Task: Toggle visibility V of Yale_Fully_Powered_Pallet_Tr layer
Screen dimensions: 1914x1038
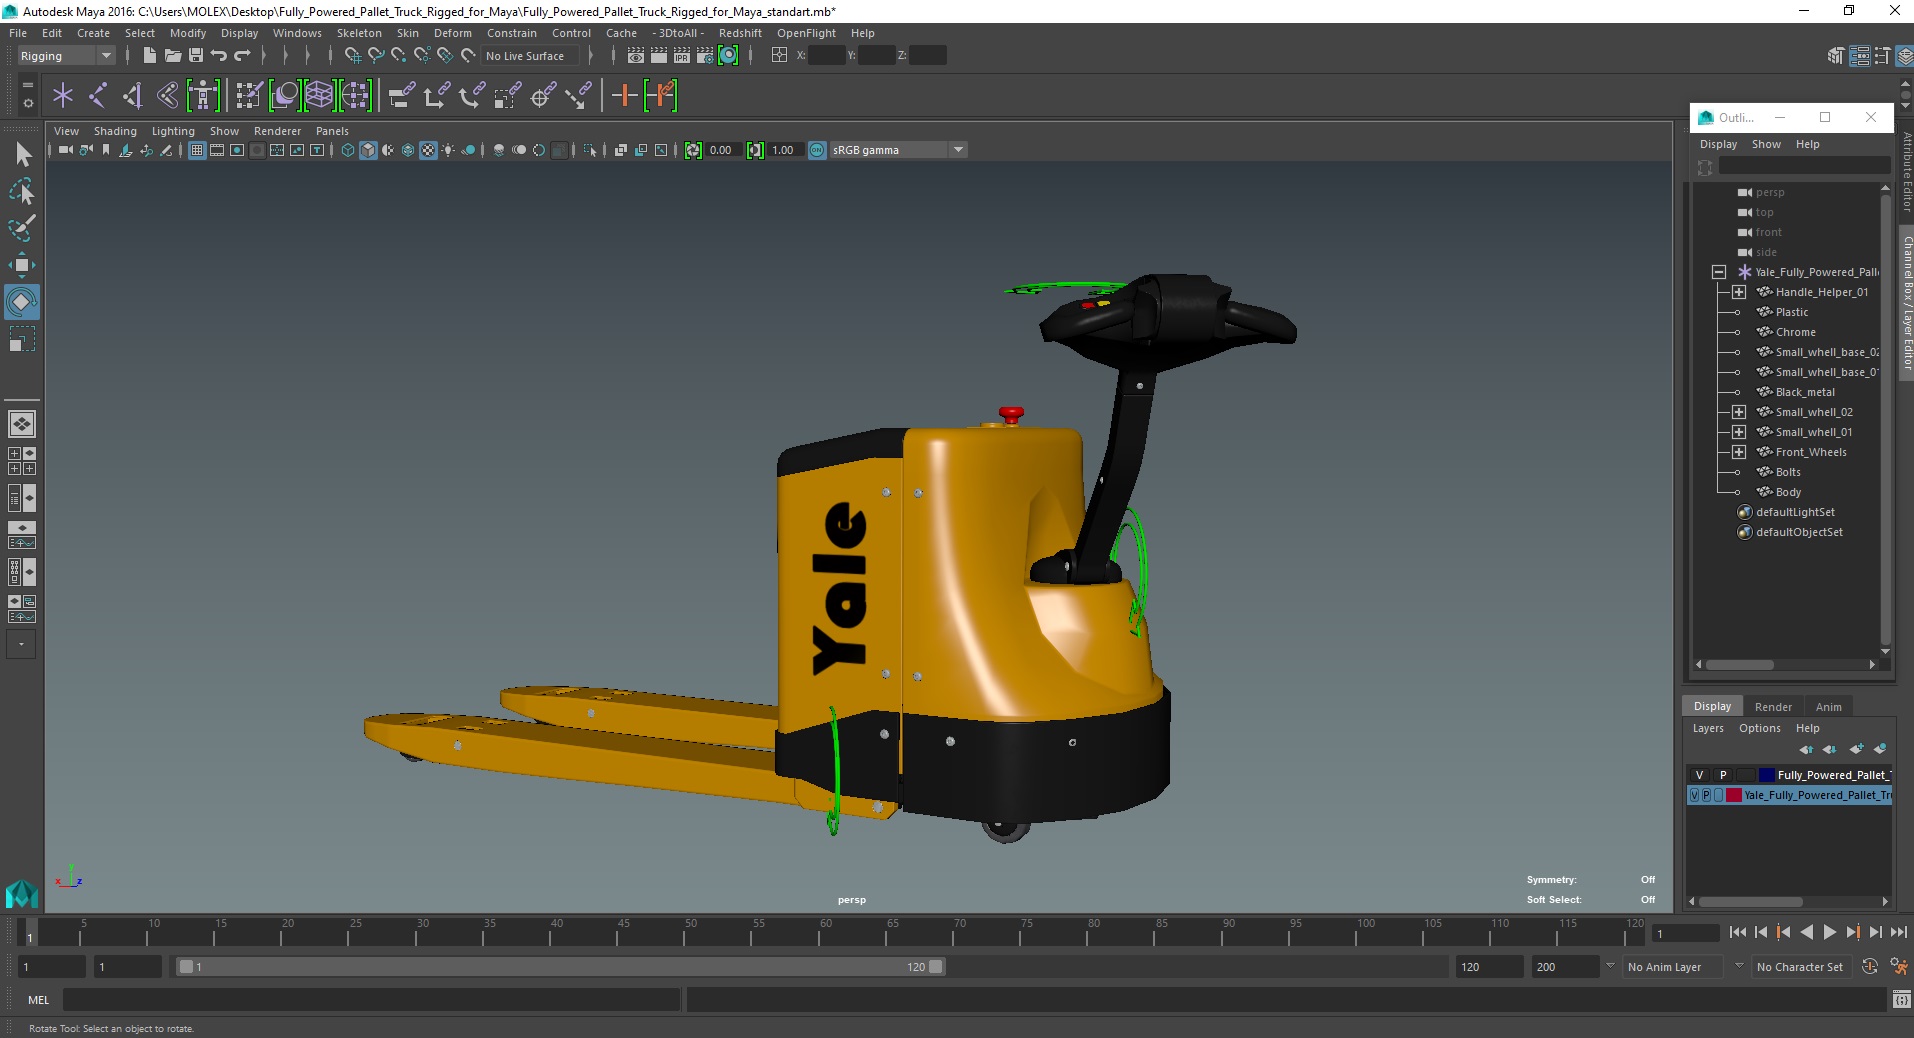Action: 1695,796
